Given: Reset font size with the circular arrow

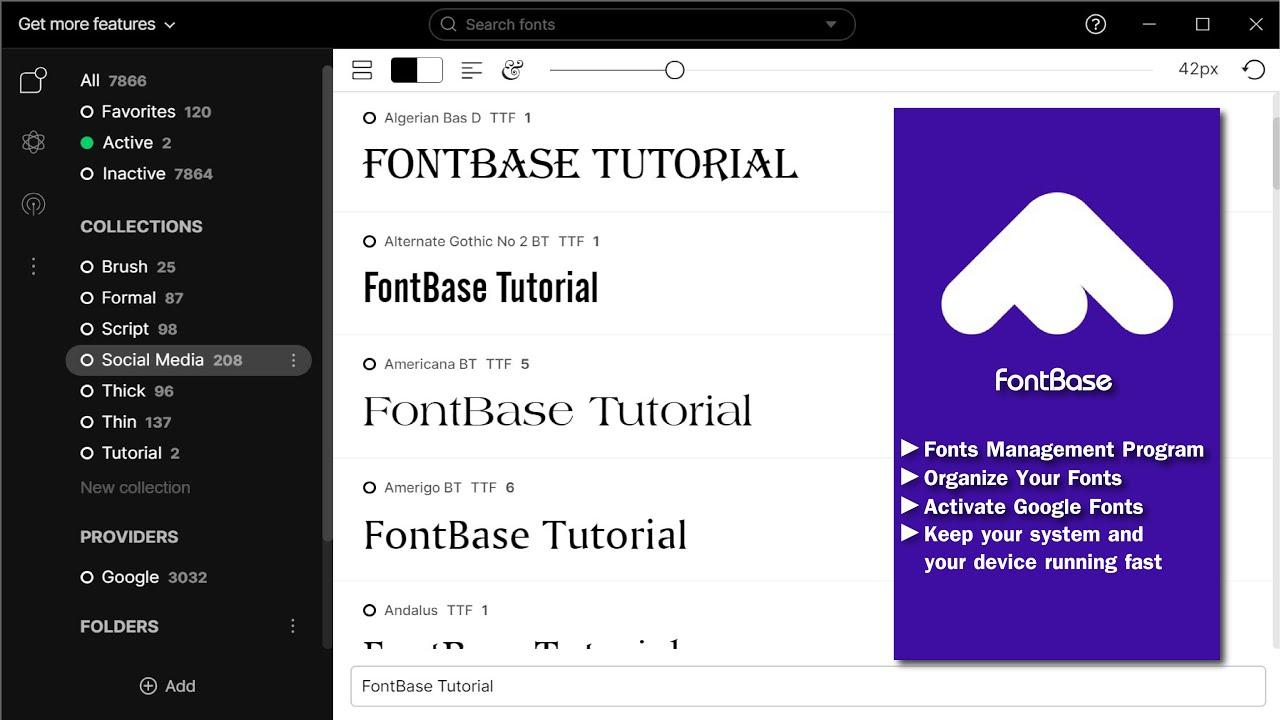Looking at the screenshot, I should (x=1253, y=69).
